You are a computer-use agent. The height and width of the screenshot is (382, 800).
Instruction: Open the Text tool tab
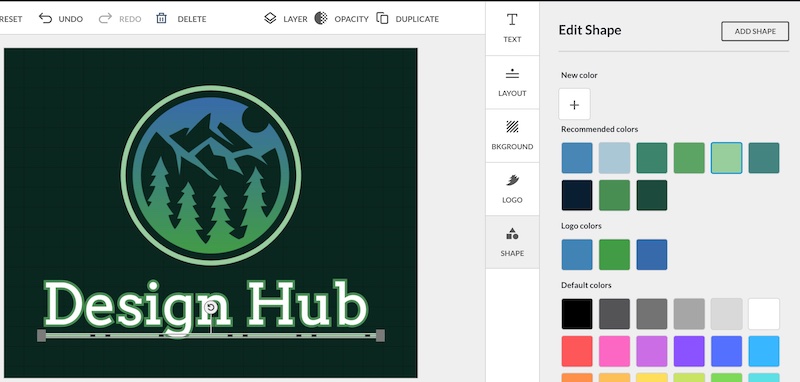tap(512, 28)
